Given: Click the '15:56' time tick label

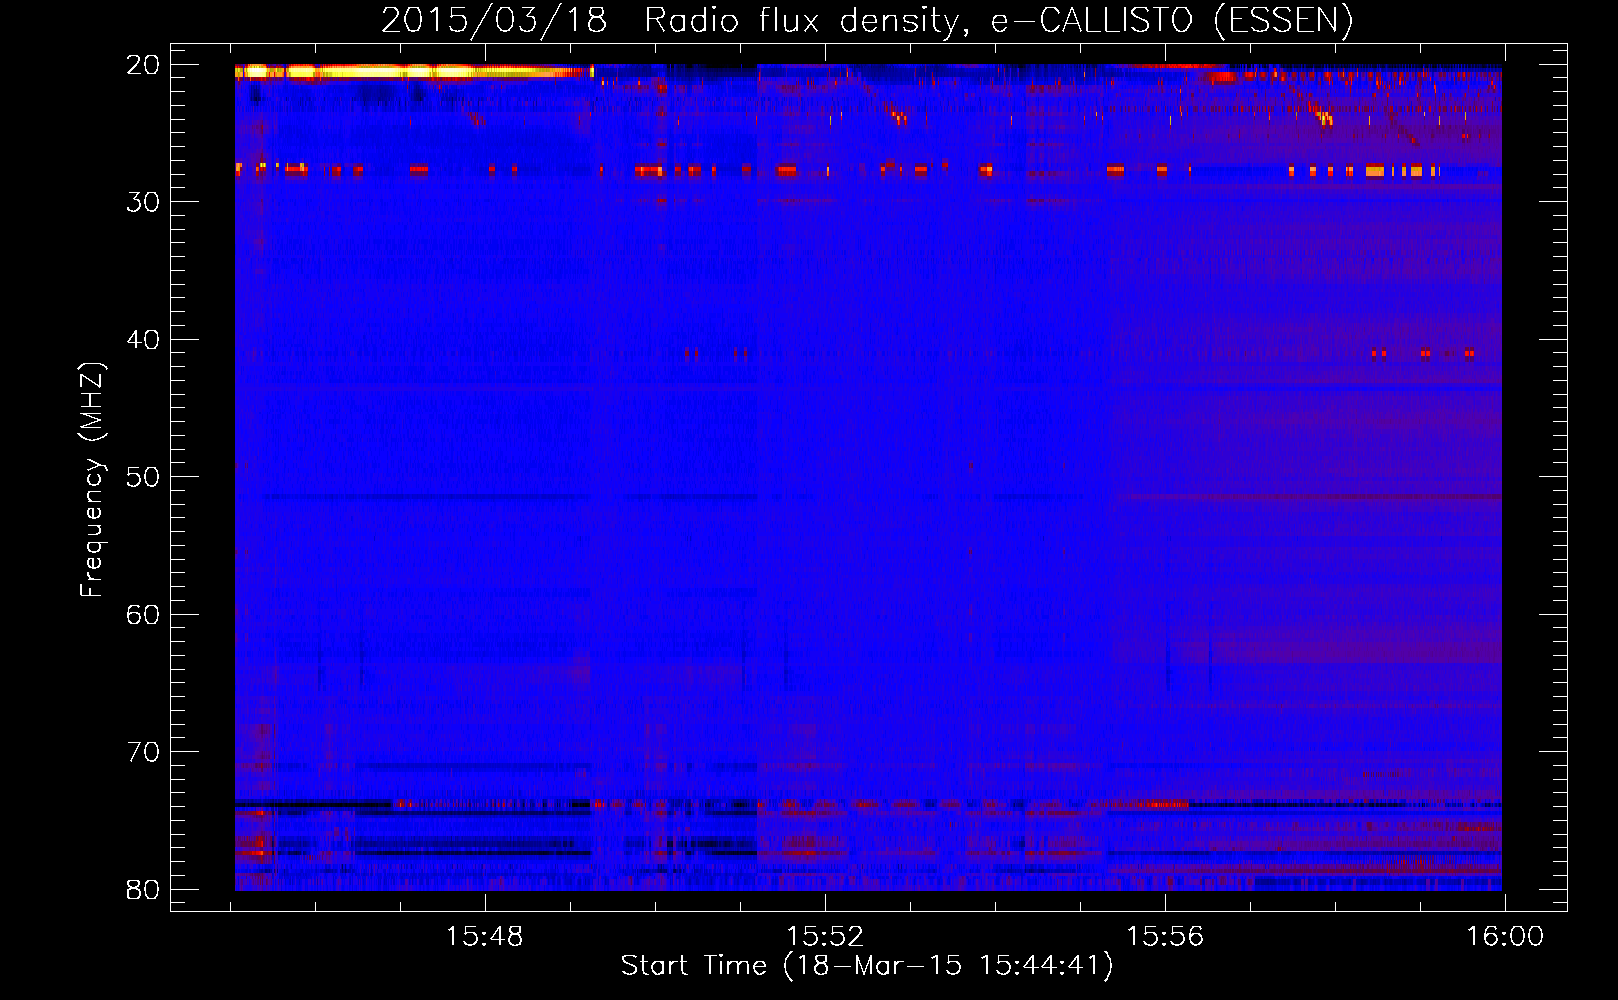Looking at the screenshot, I should click(x=1165, y=937).
